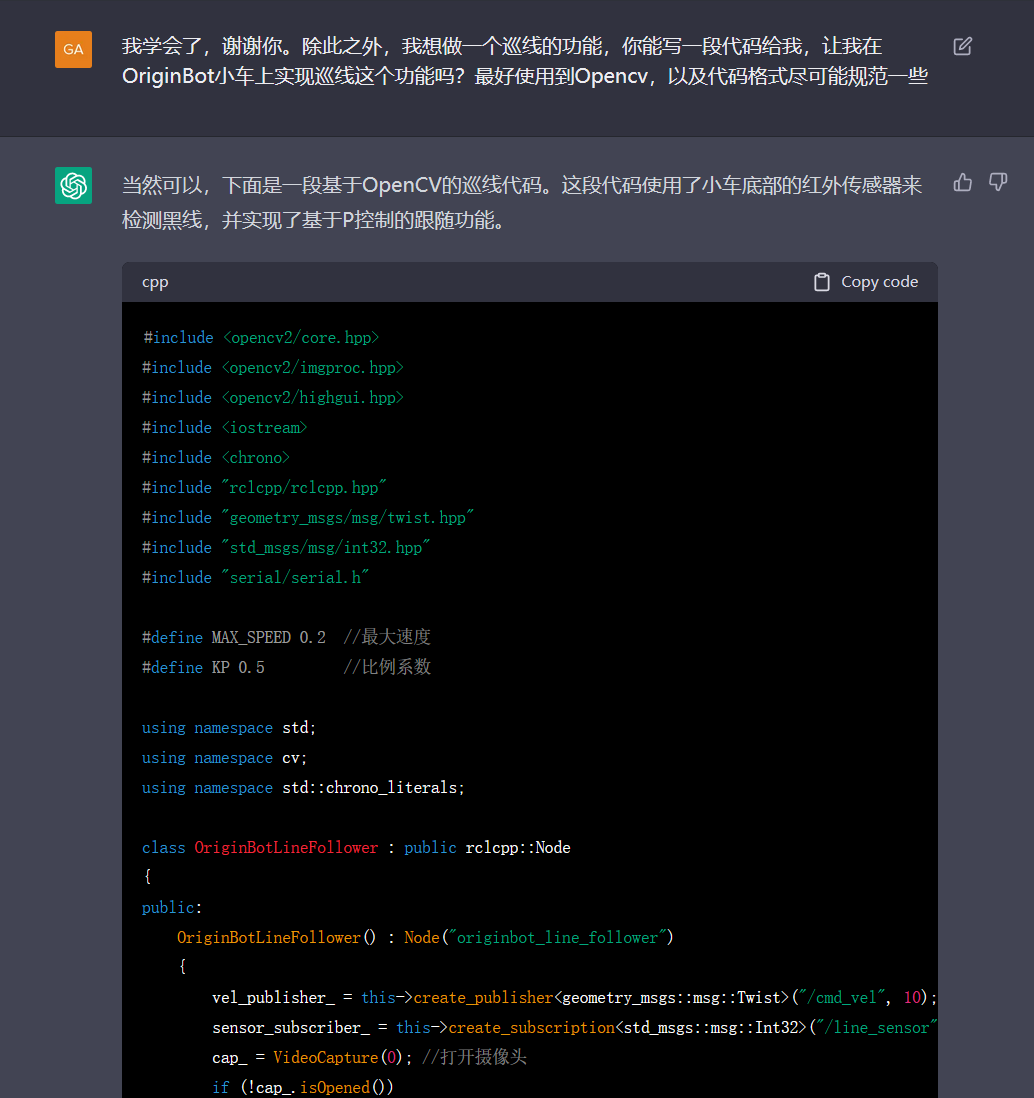
Task: Click the assistant's reply paragraph above the code
Action: tap(521, 202)
